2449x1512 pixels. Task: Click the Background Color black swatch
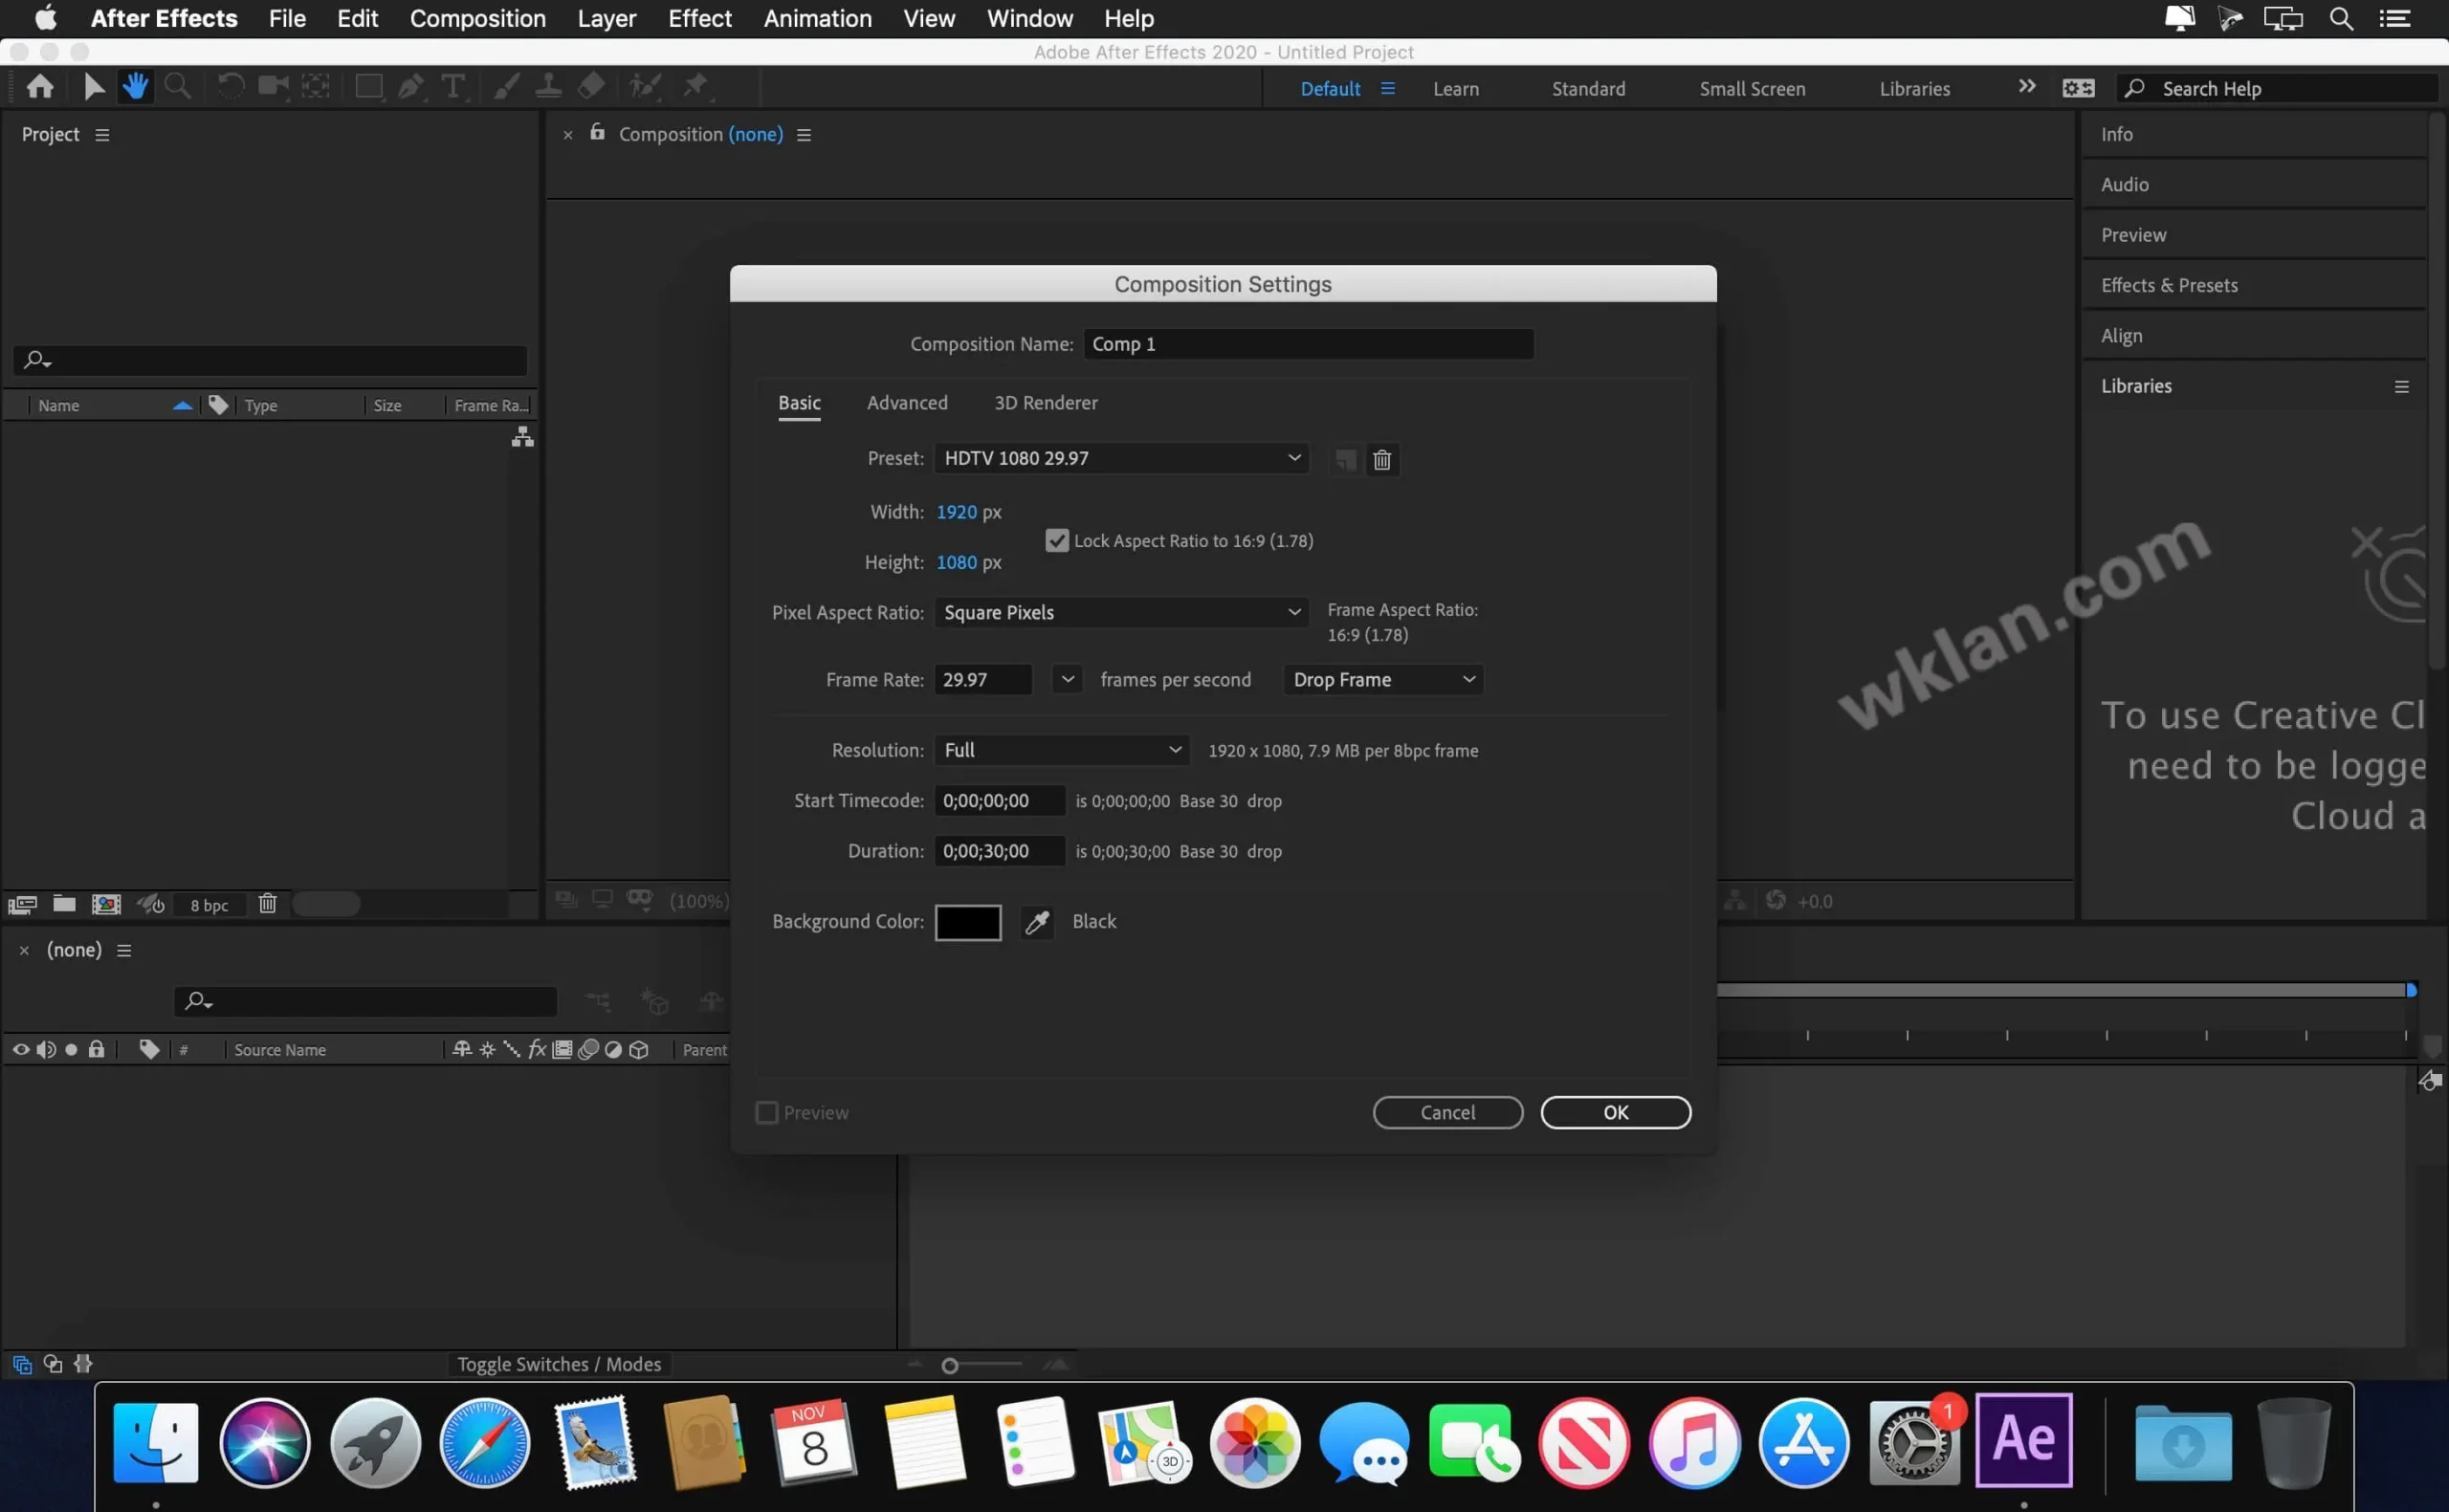click(967, 922)
